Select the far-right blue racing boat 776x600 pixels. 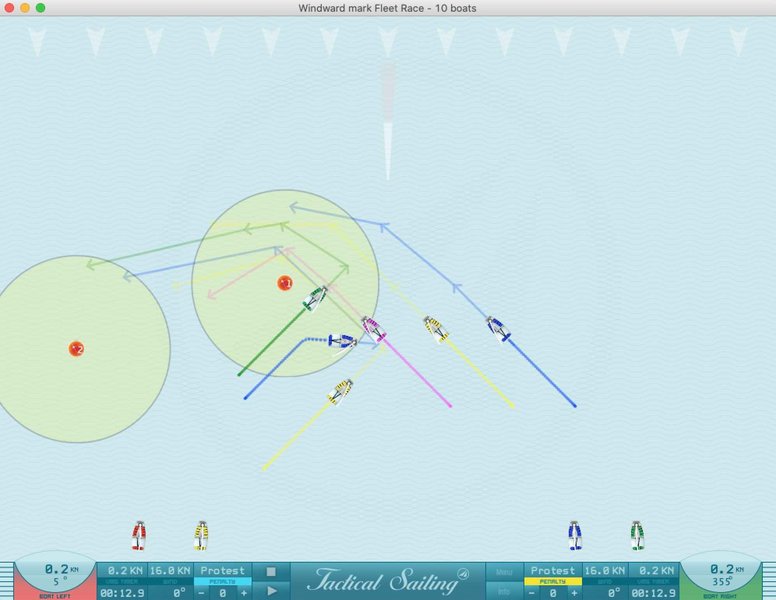click(x=498, y=329)
